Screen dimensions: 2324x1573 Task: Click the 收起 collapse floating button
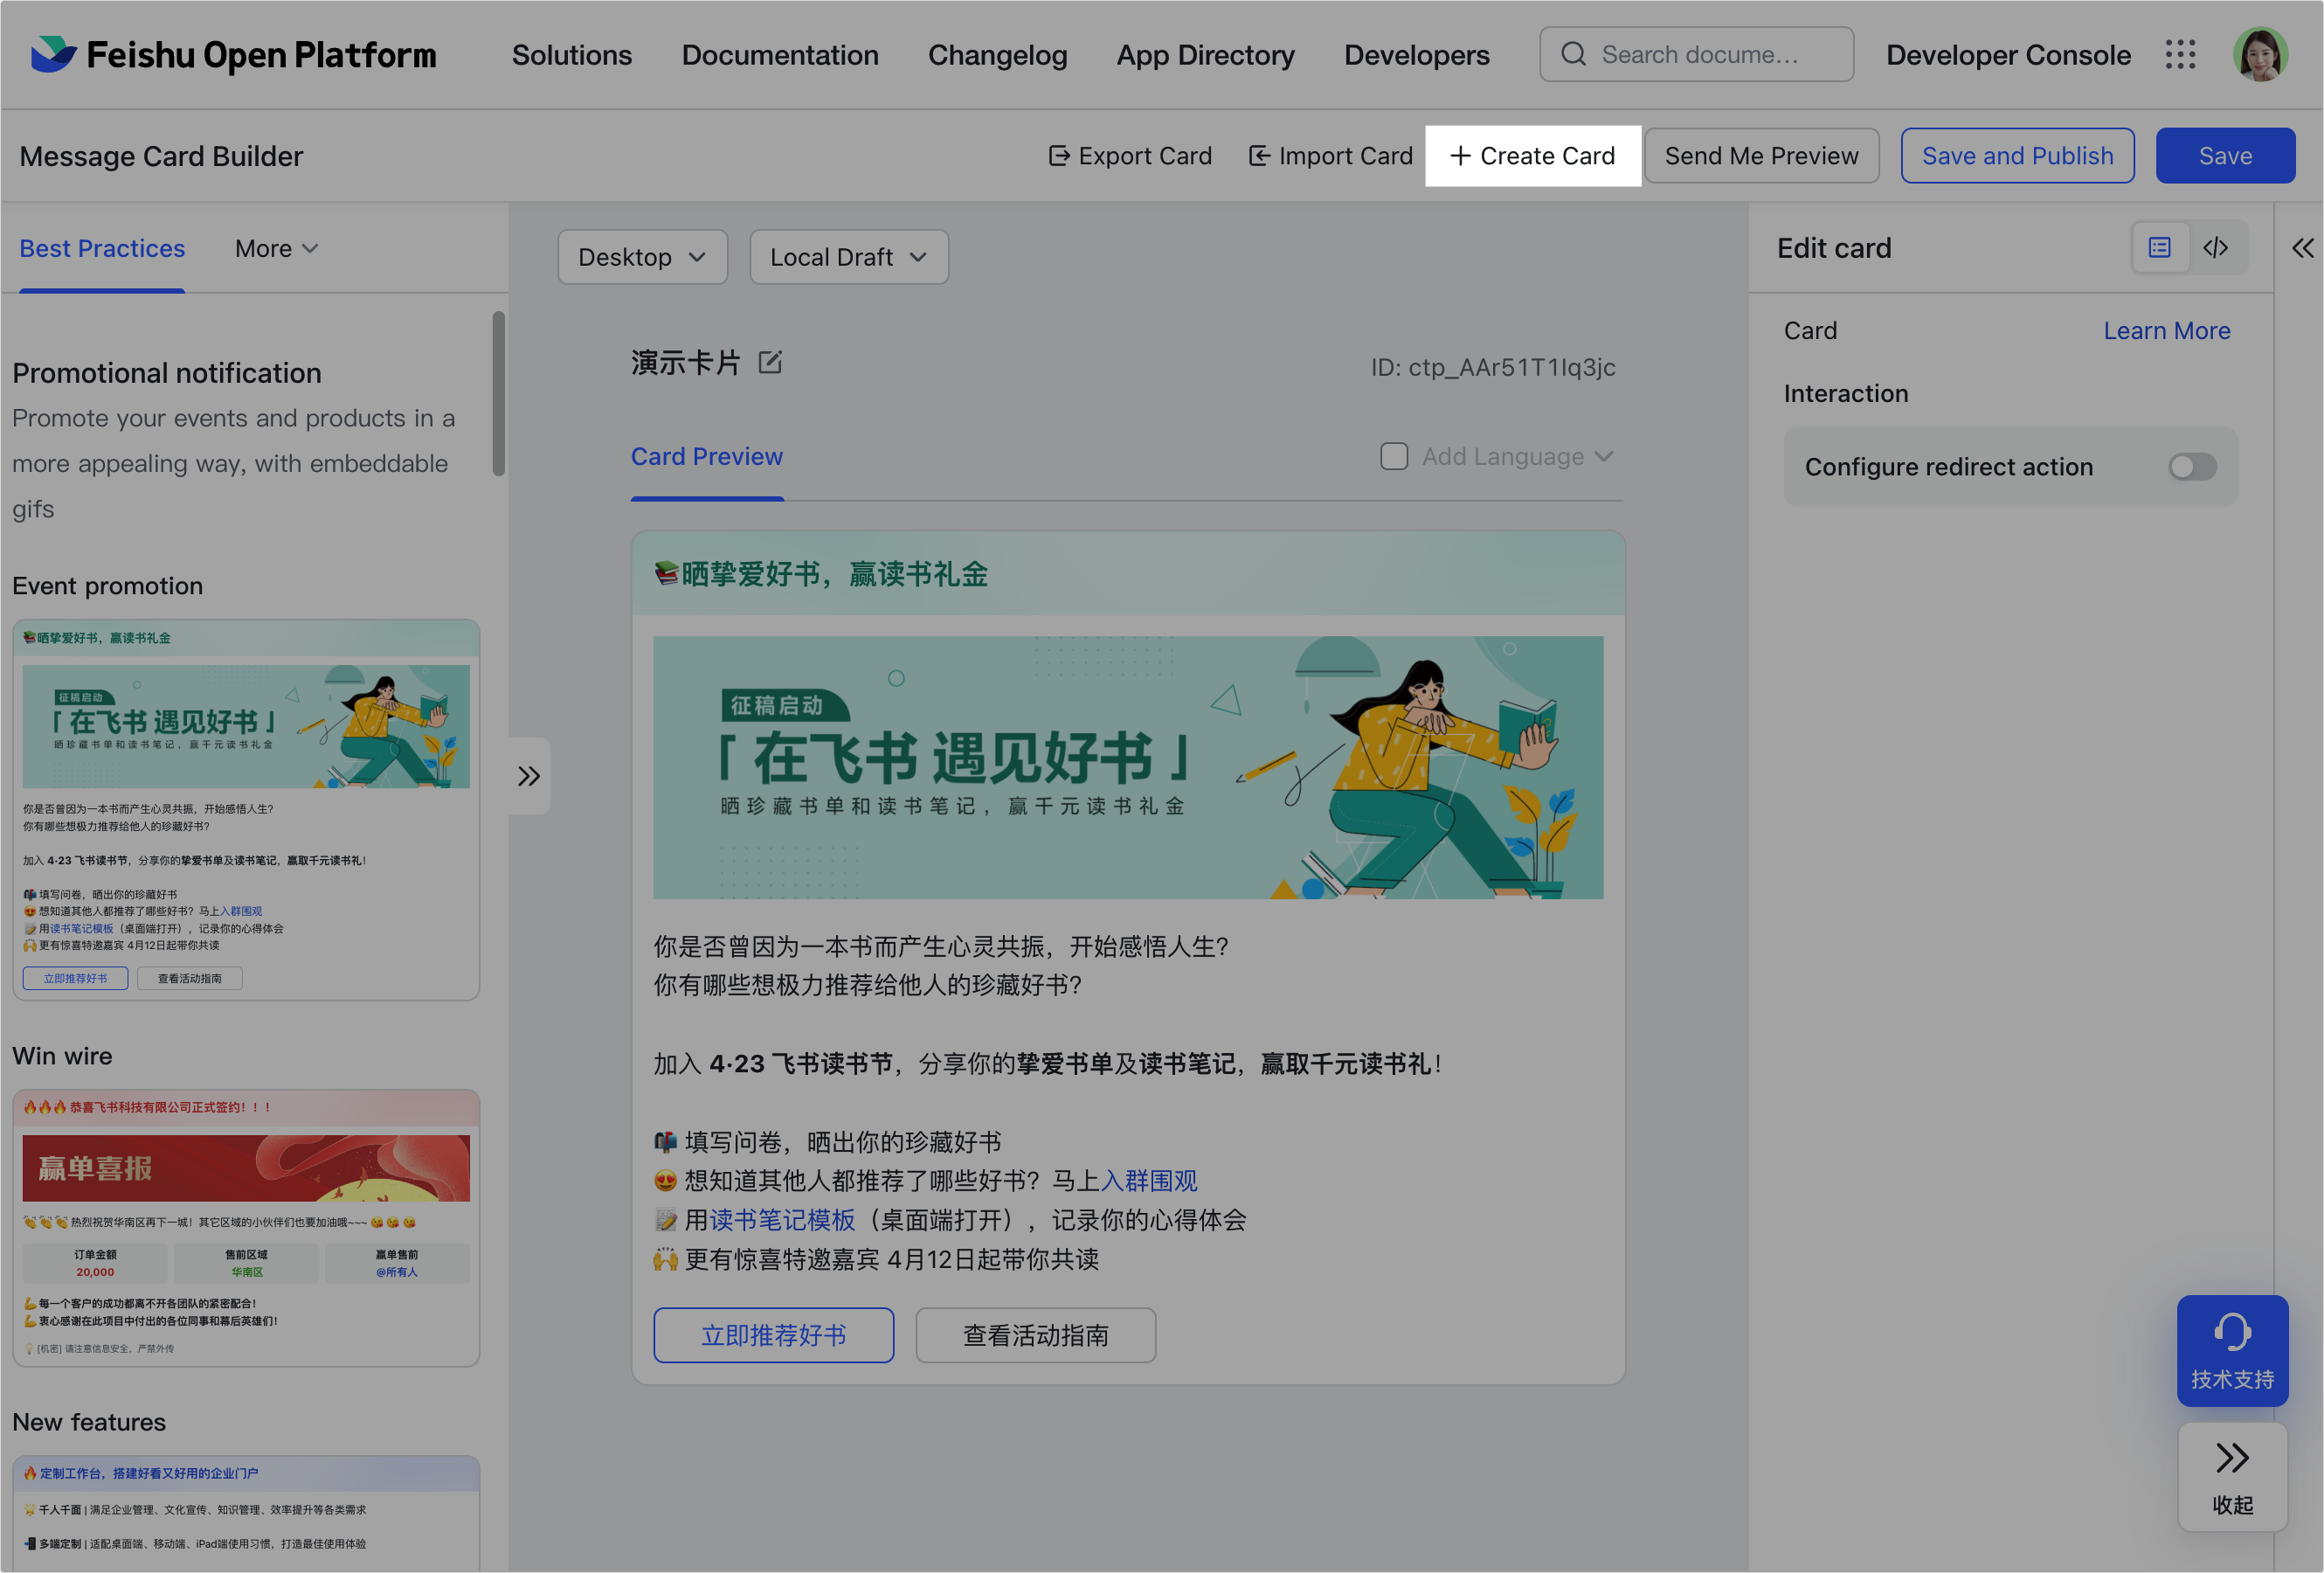coord(2232,1477)
